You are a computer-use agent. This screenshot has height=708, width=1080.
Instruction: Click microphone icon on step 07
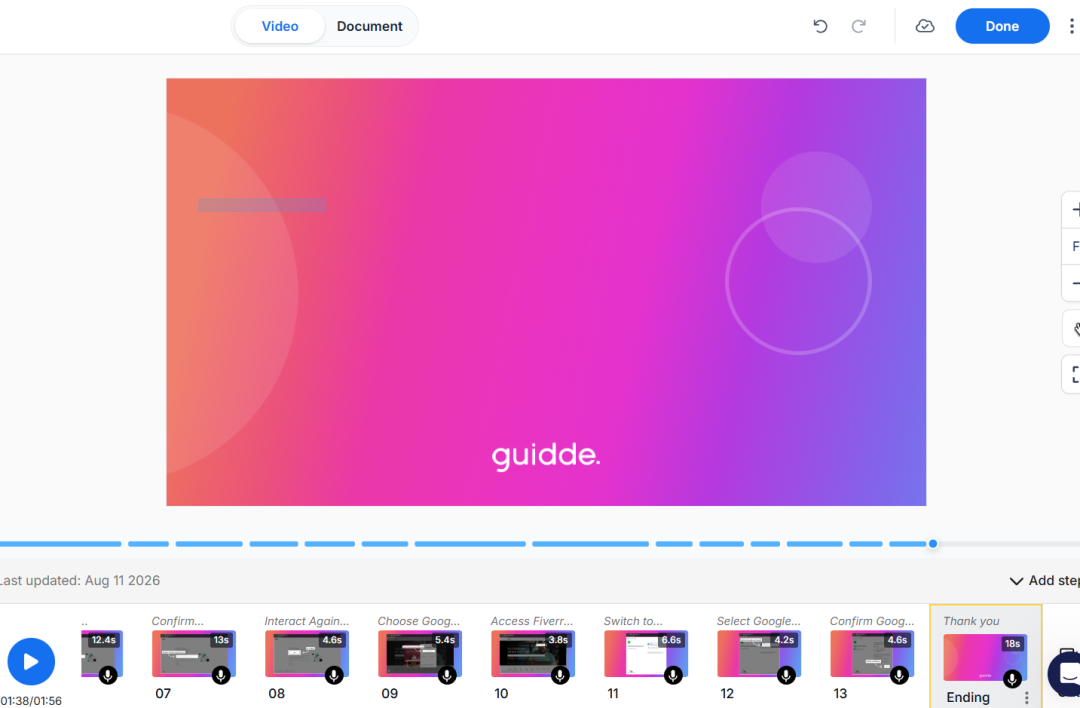pos(221,675)
